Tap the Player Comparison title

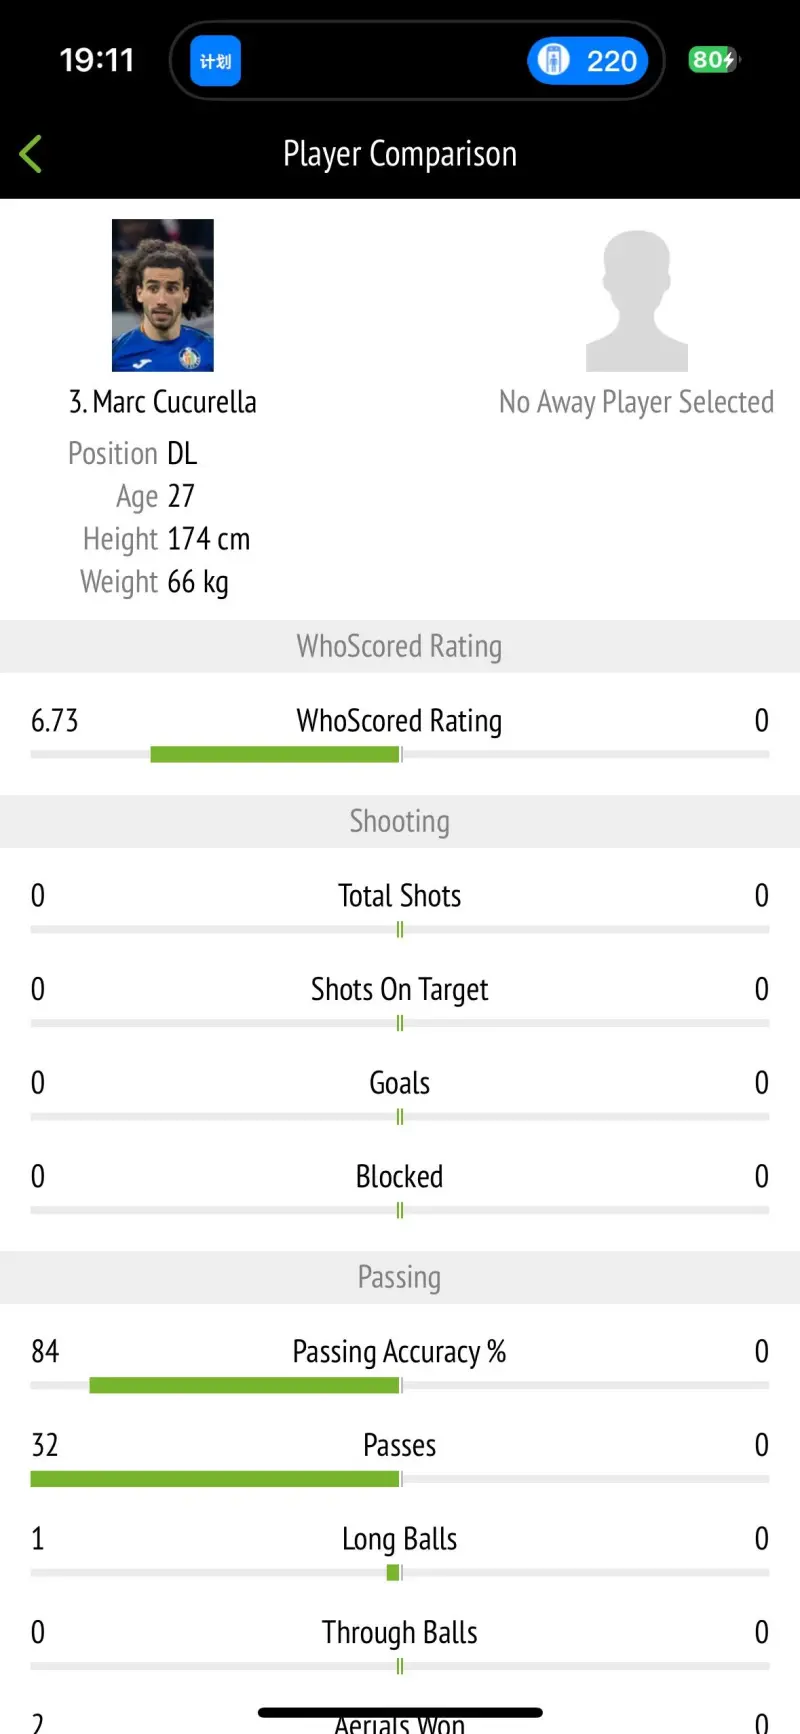tap(400, 154)
